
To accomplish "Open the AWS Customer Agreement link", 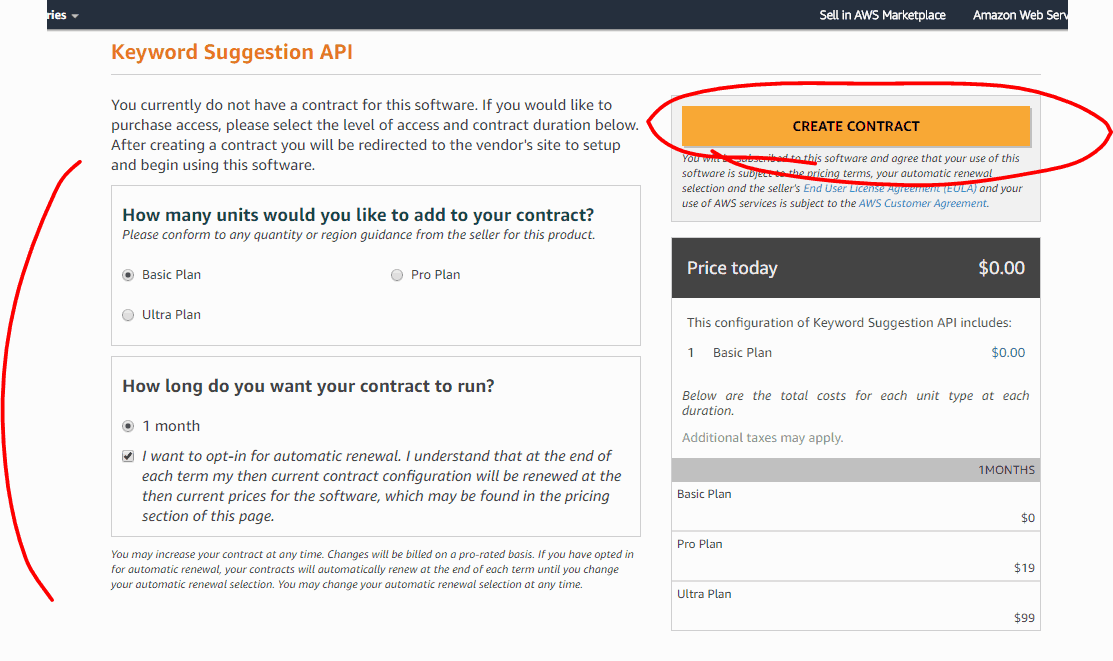I will (923, 203).
